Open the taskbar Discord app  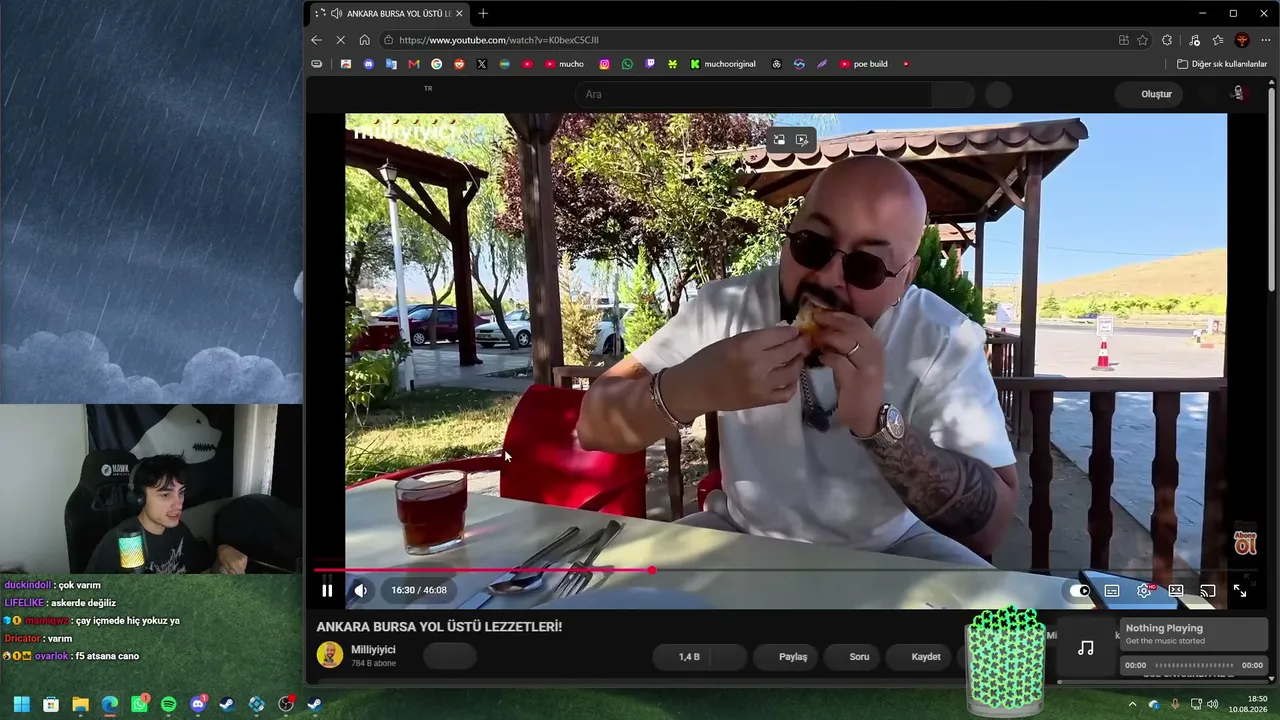198,704
